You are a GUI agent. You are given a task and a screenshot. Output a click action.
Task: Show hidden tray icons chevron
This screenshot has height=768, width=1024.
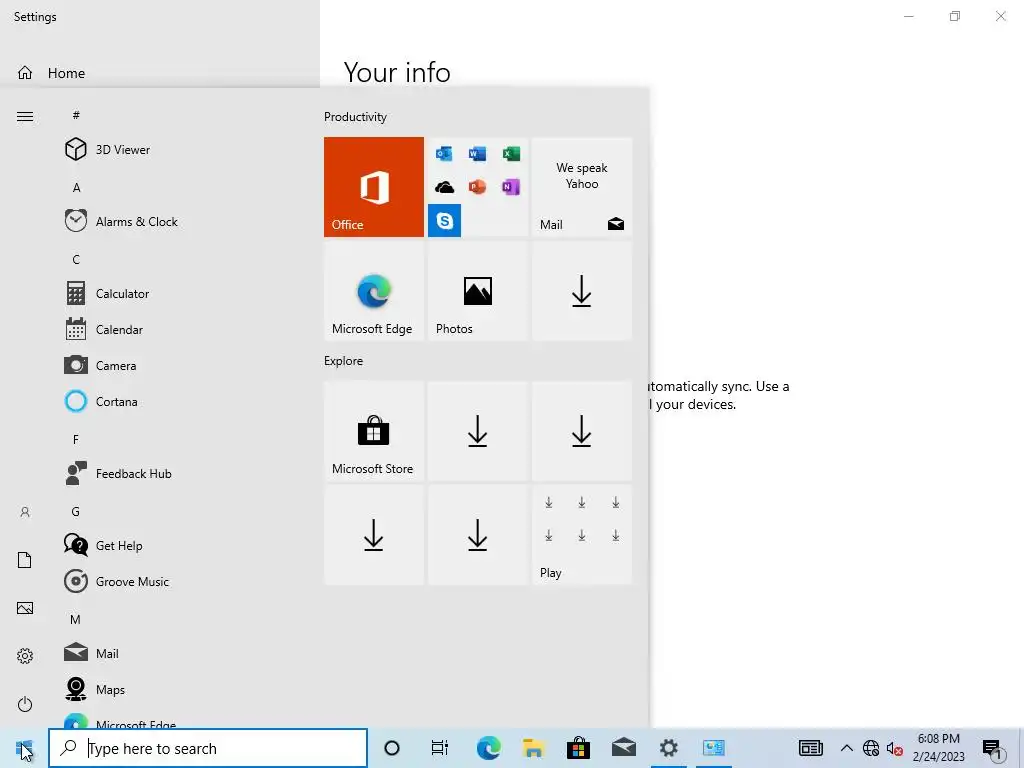coord(846,748)
